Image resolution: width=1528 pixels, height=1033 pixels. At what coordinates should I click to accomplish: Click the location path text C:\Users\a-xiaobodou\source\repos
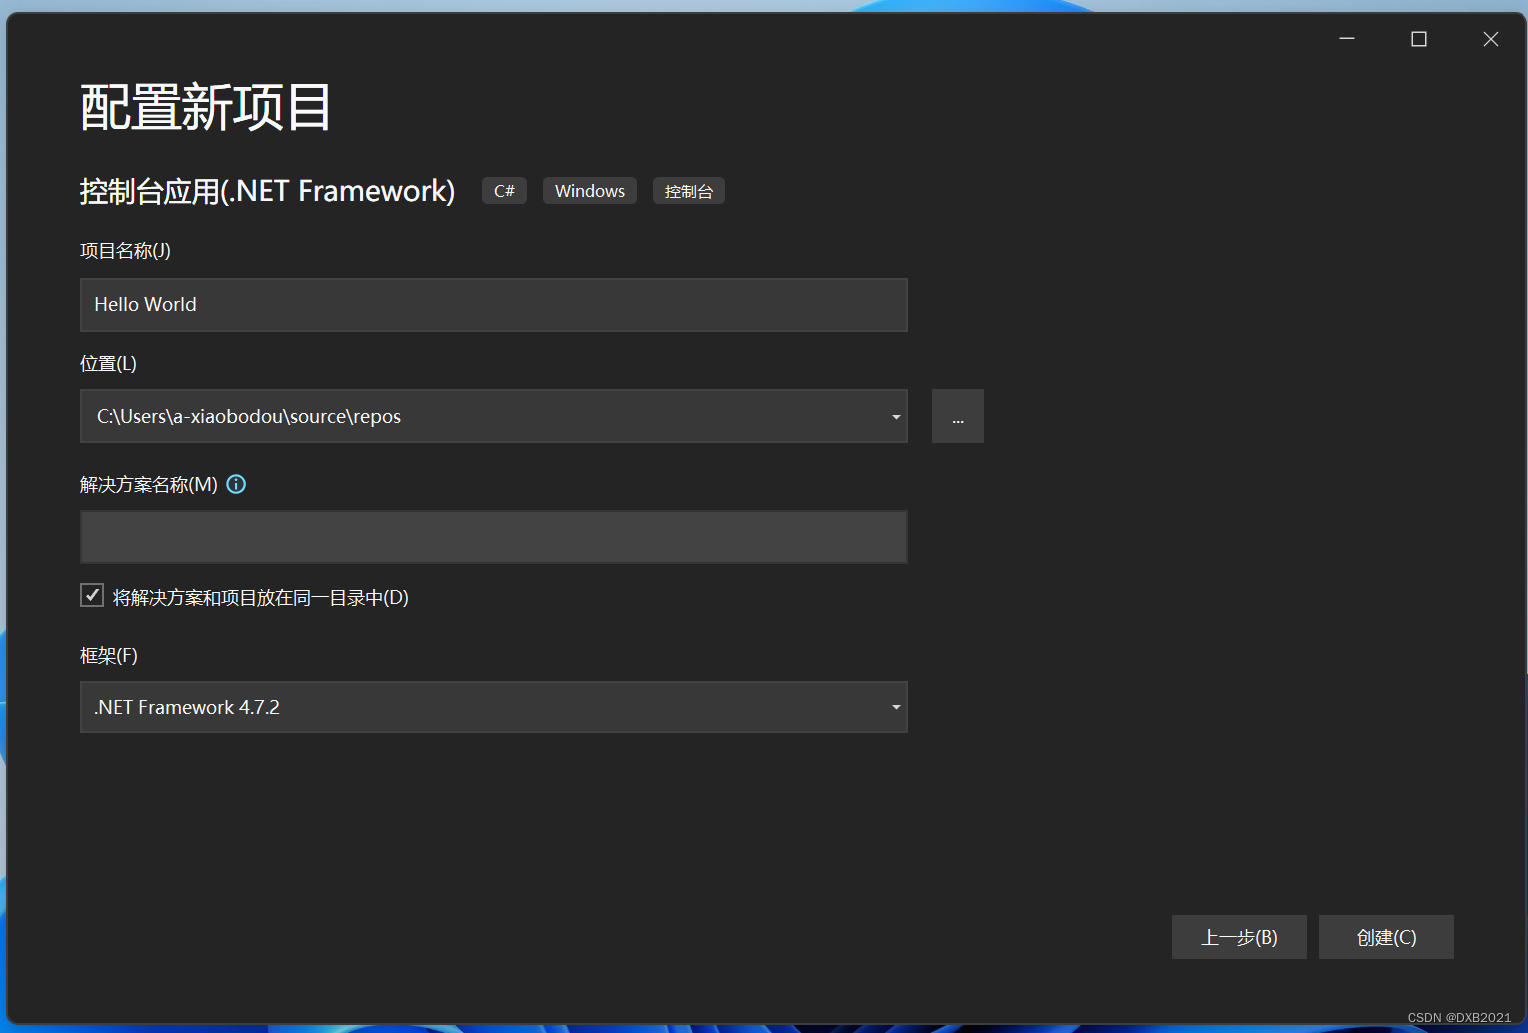pos(249,417)
